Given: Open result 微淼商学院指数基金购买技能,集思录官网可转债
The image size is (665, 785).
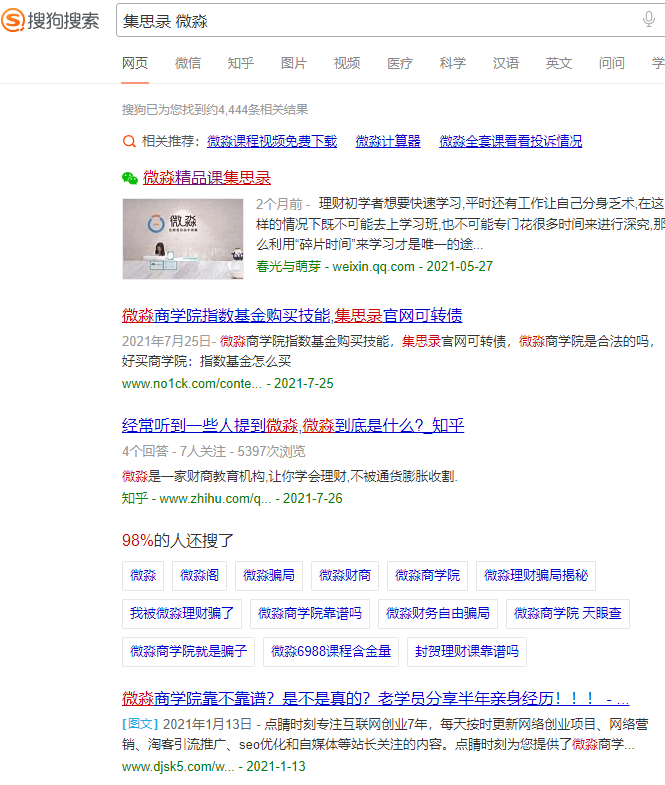Looking at the screenshot, I should pyautogui.click(x=292, y=315).
